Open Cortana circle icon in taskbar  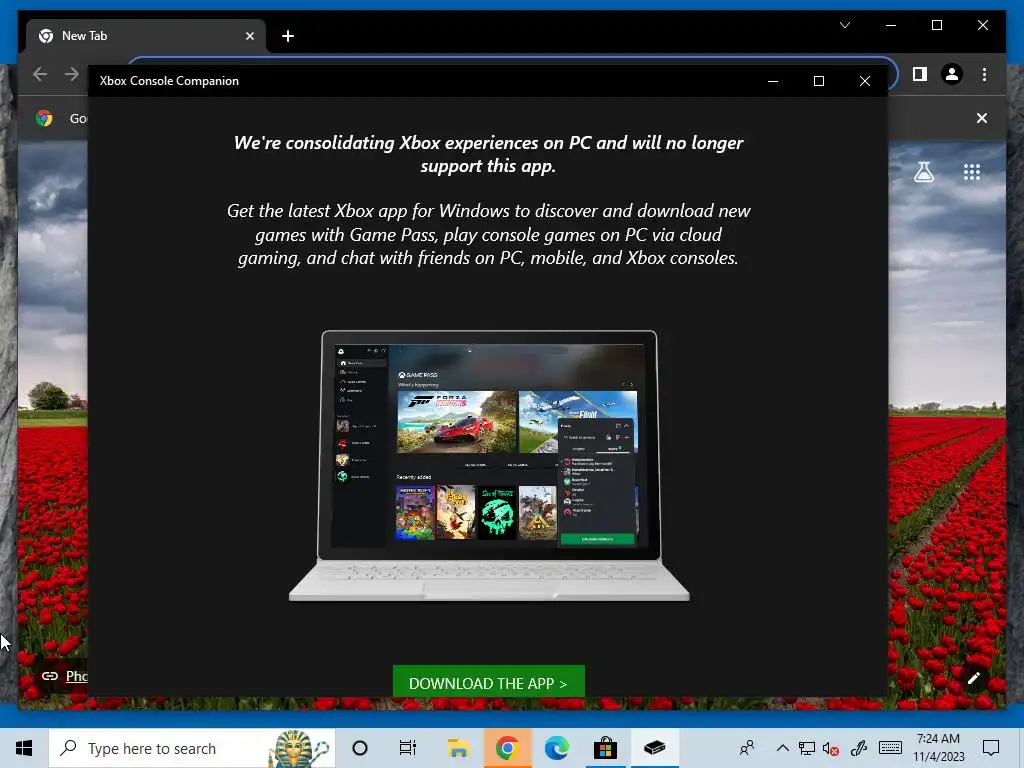coord(360,748)
